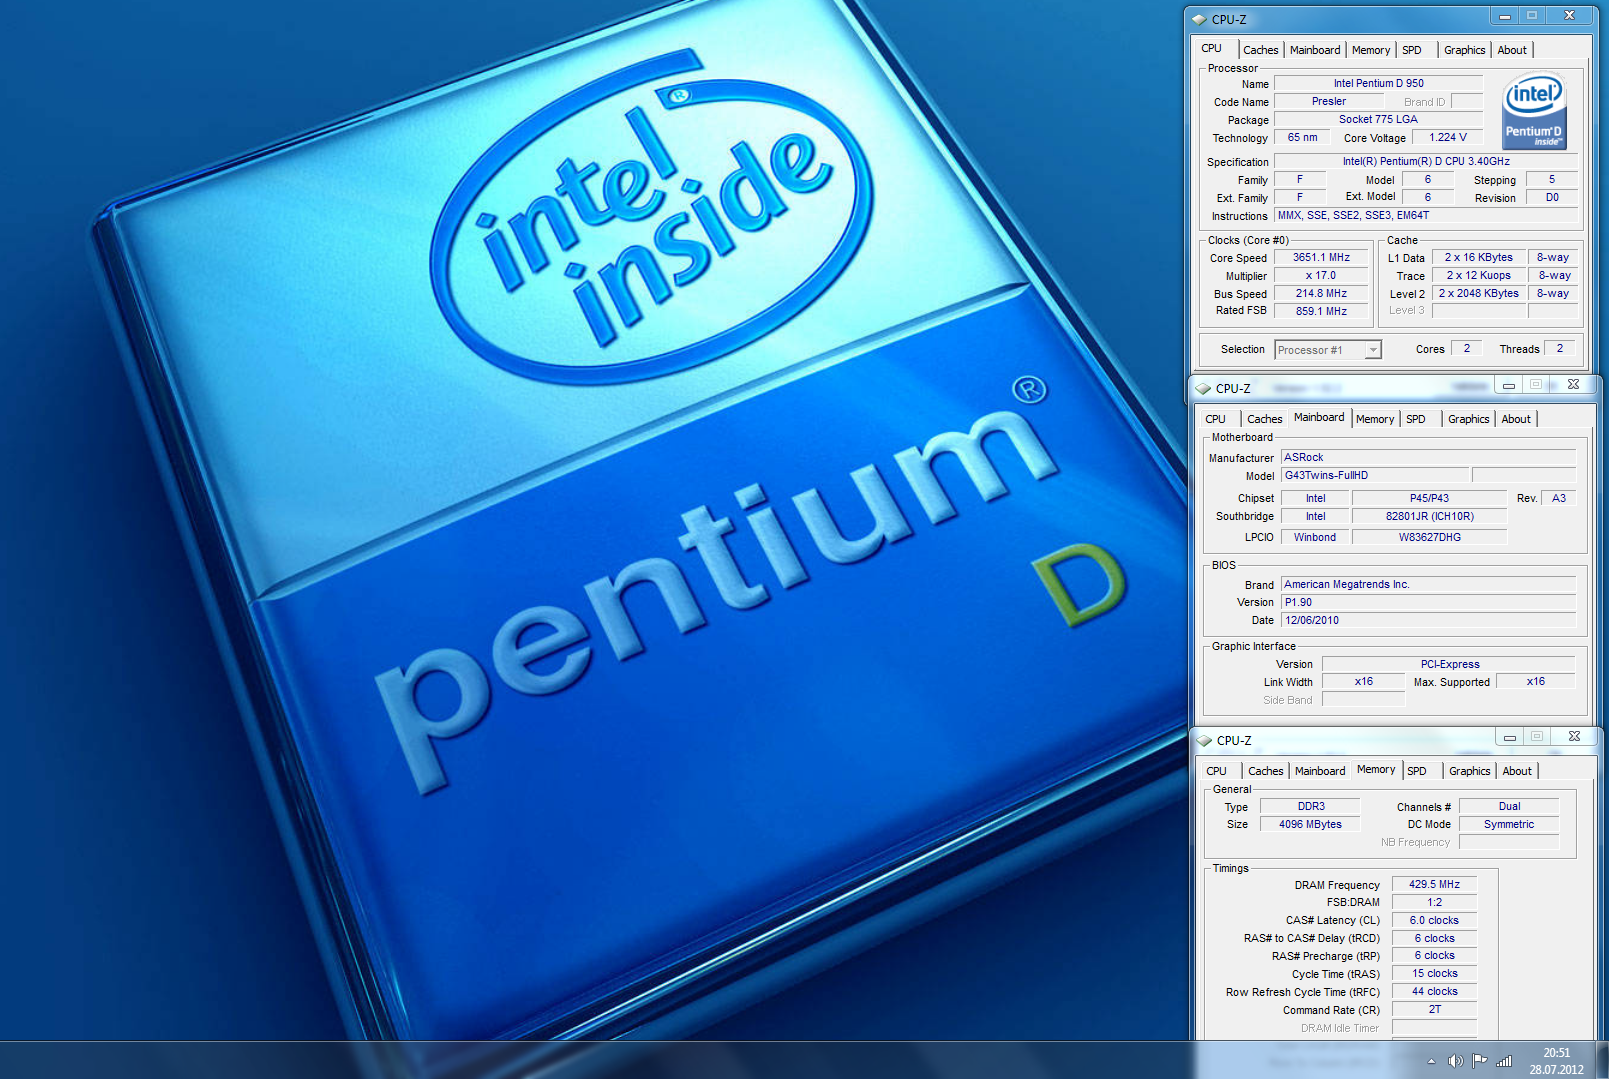Image resolution: width=1609 pixels, height=1079 pixels.
Task: Minimize the top CPU-Z window
Action: 1503,16
